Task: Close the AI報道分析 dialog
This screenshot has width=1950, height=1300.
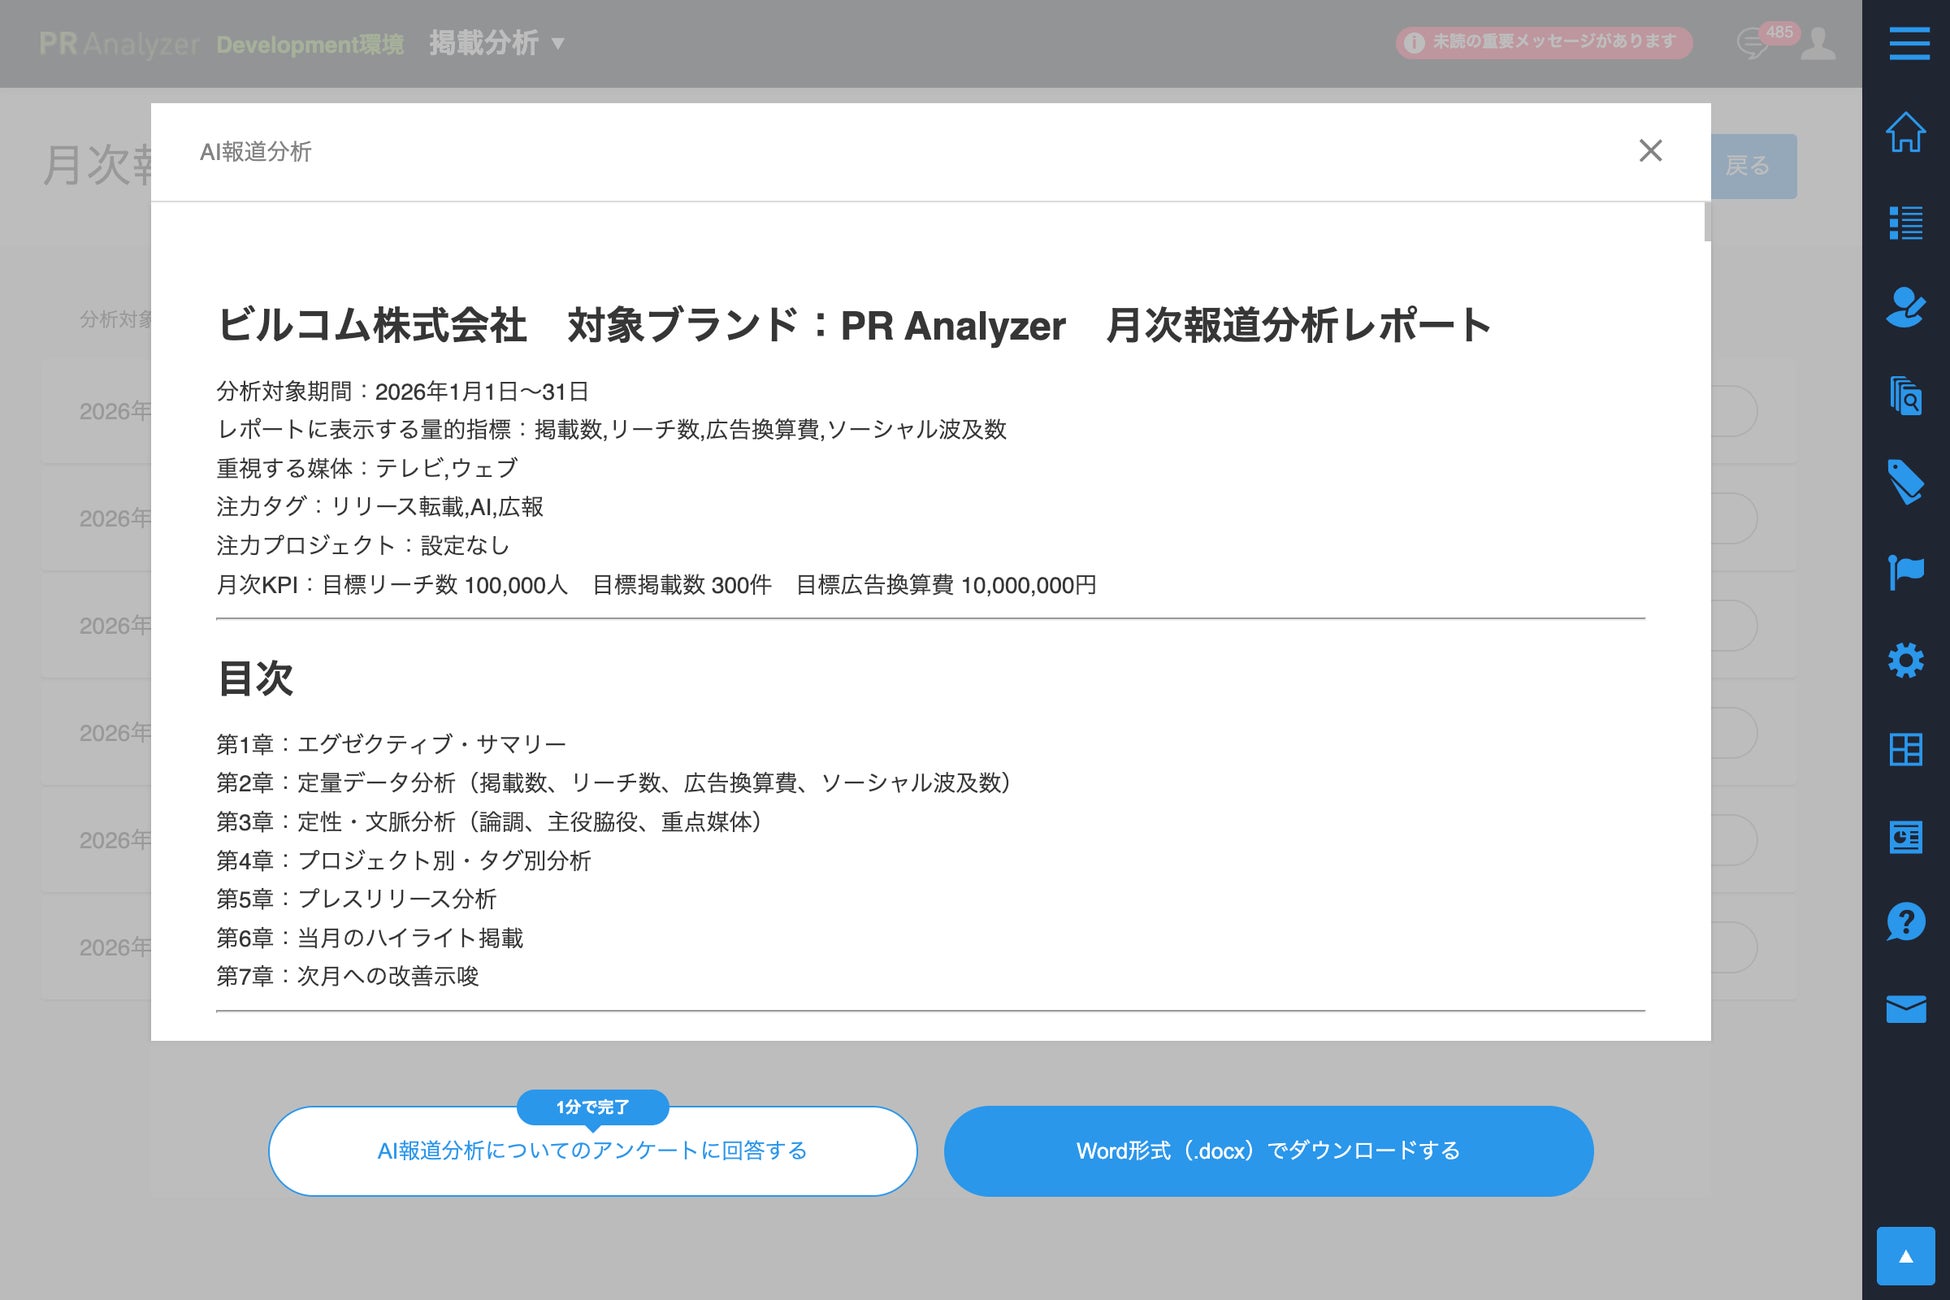Action: [x=1650, y=151]
